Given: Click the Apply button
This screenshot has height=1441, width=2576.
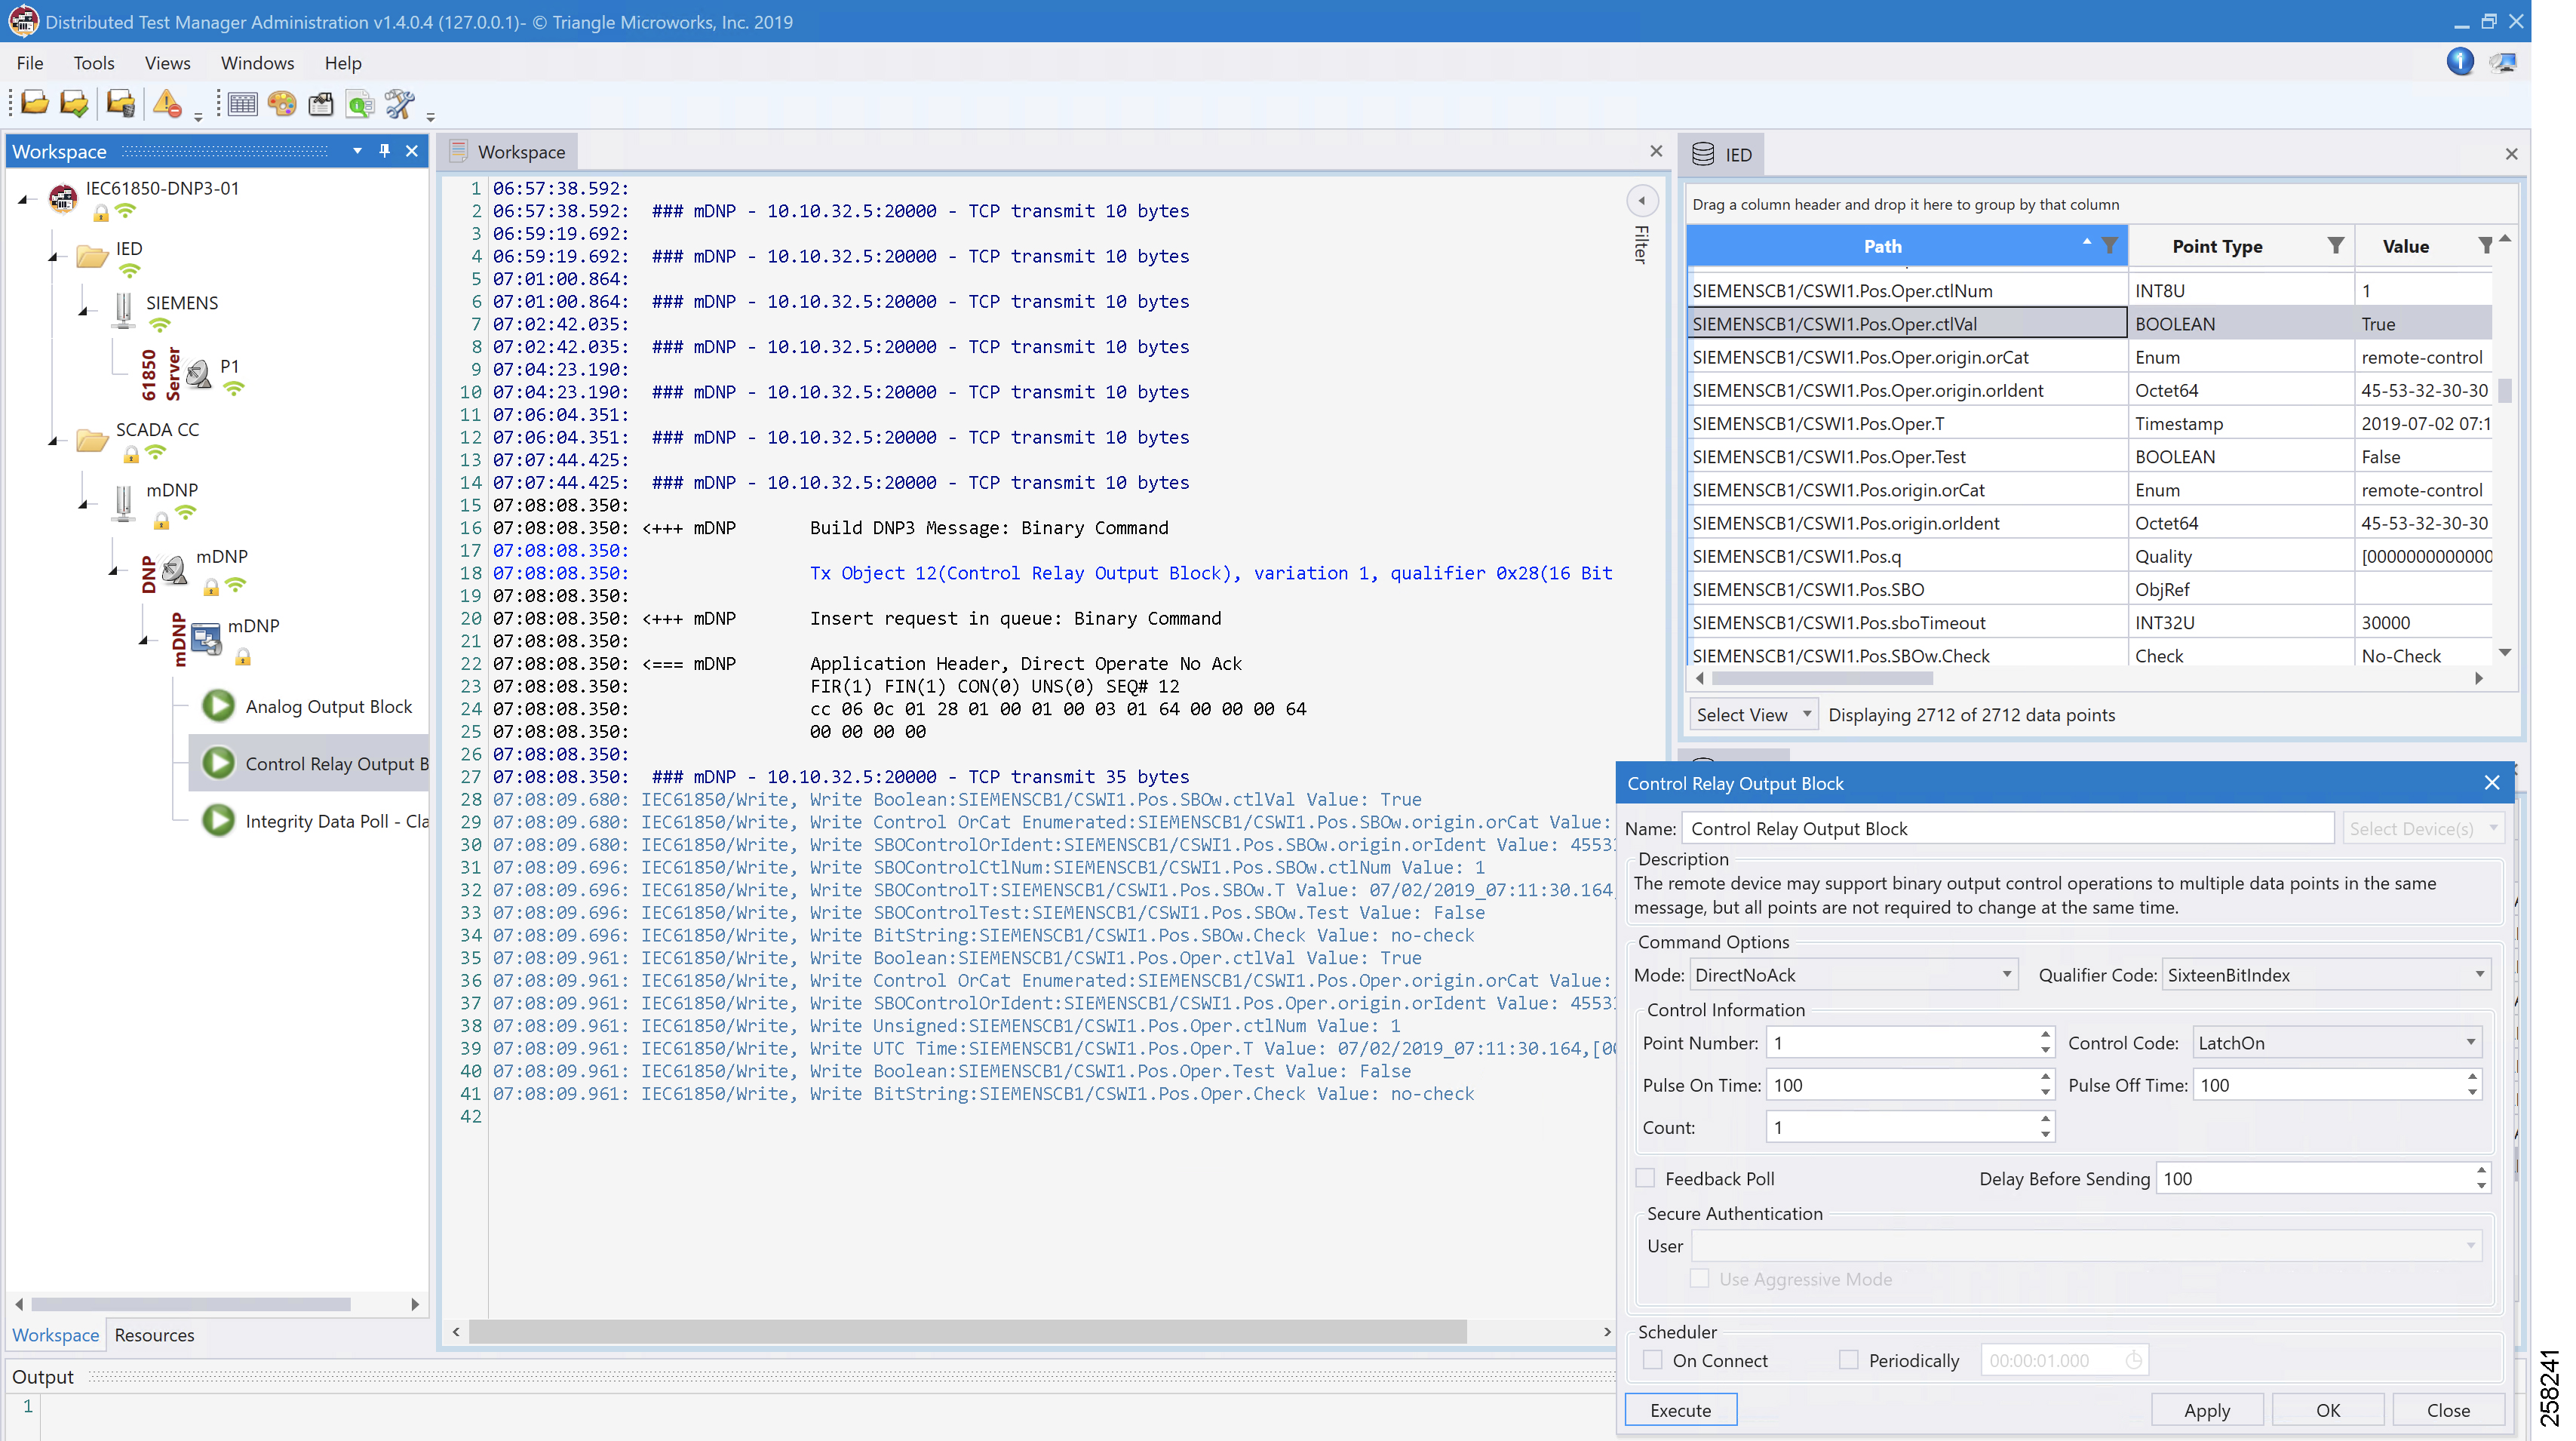Looking at the screenshot, I should coord(2206,1410).
